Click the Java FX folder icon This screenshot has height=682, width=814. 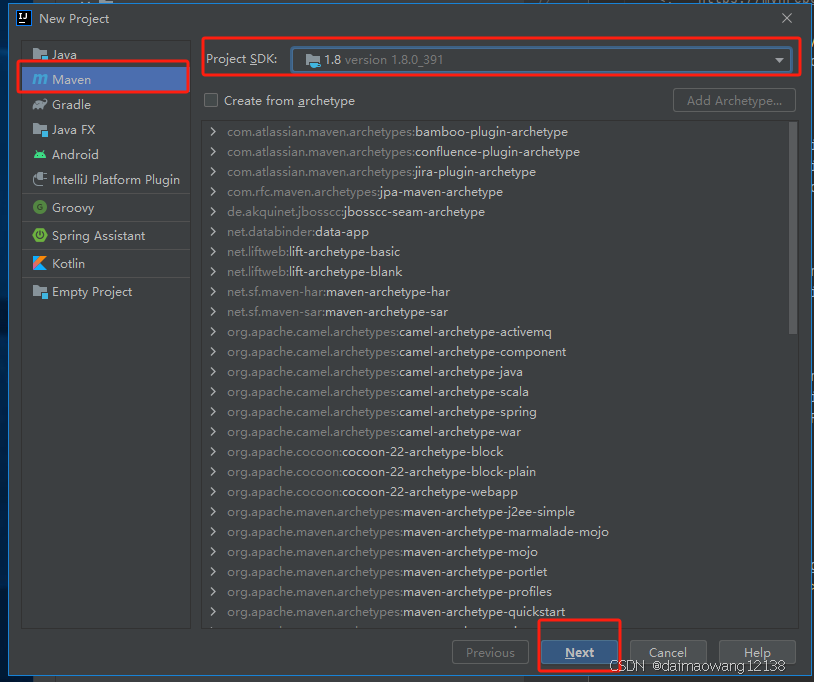[40, 129]
